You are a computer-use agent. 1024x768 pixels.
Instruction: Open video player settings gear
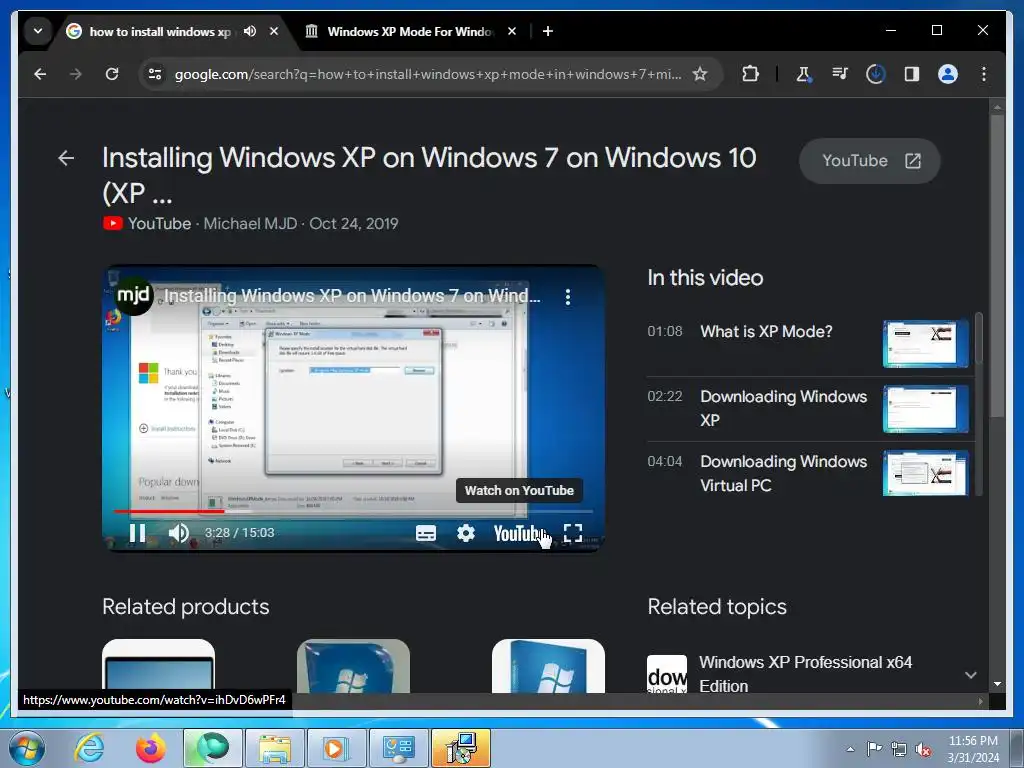466,533
